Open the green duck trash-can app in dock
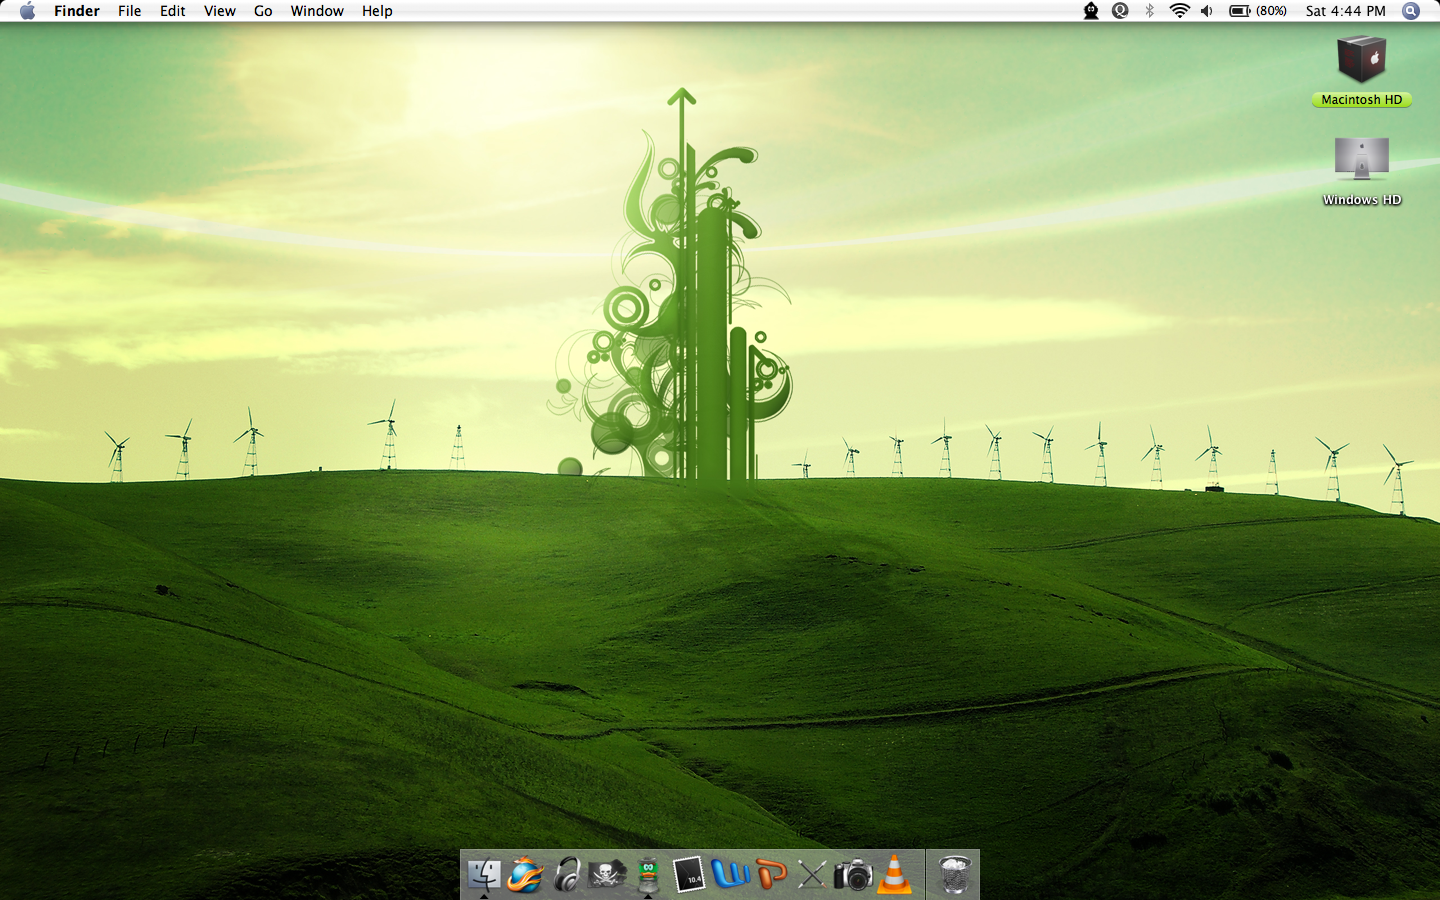 648,875
